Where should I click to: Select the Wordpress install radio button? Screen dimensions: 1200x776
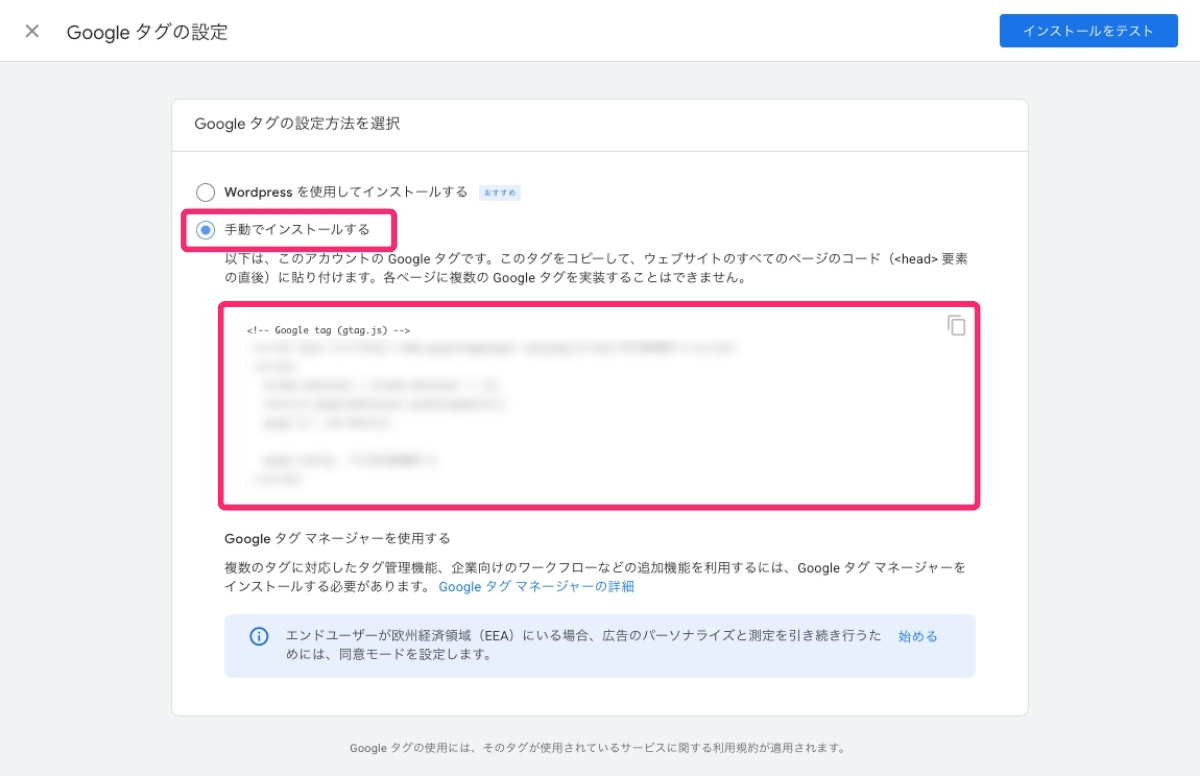(x=205, y=192)
